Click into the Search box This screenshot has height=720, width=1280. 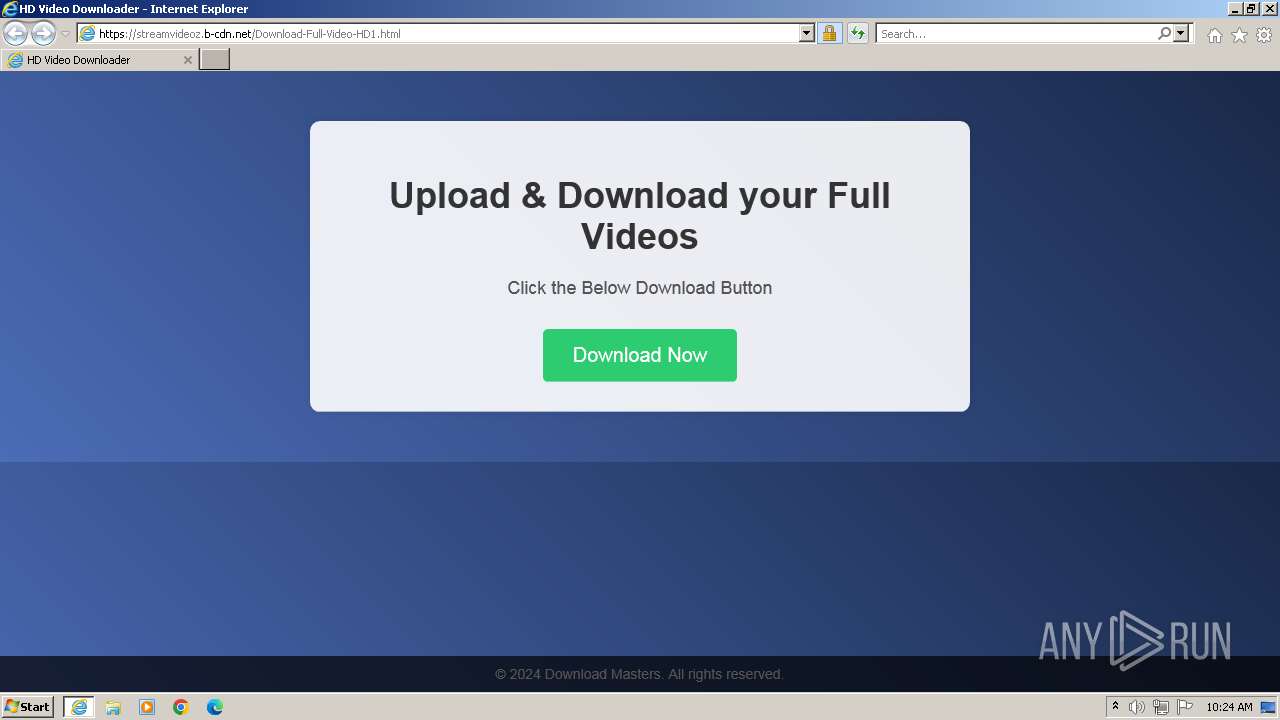tap(1015, 33)
